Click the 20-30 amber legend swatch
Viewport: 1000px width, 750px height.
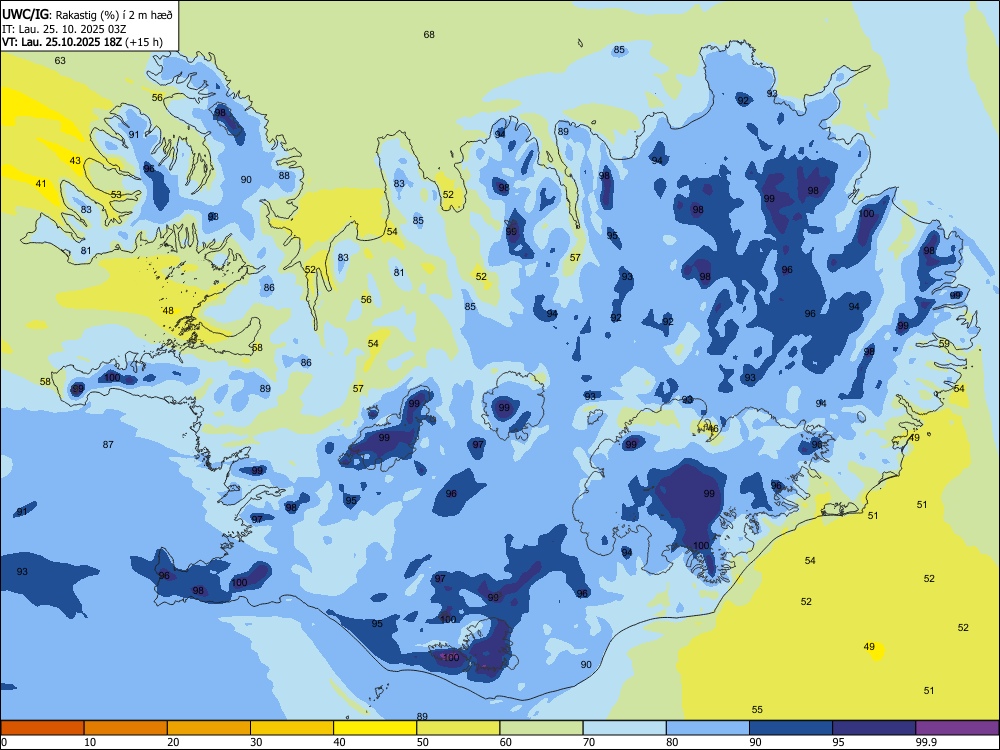[209, 728]
